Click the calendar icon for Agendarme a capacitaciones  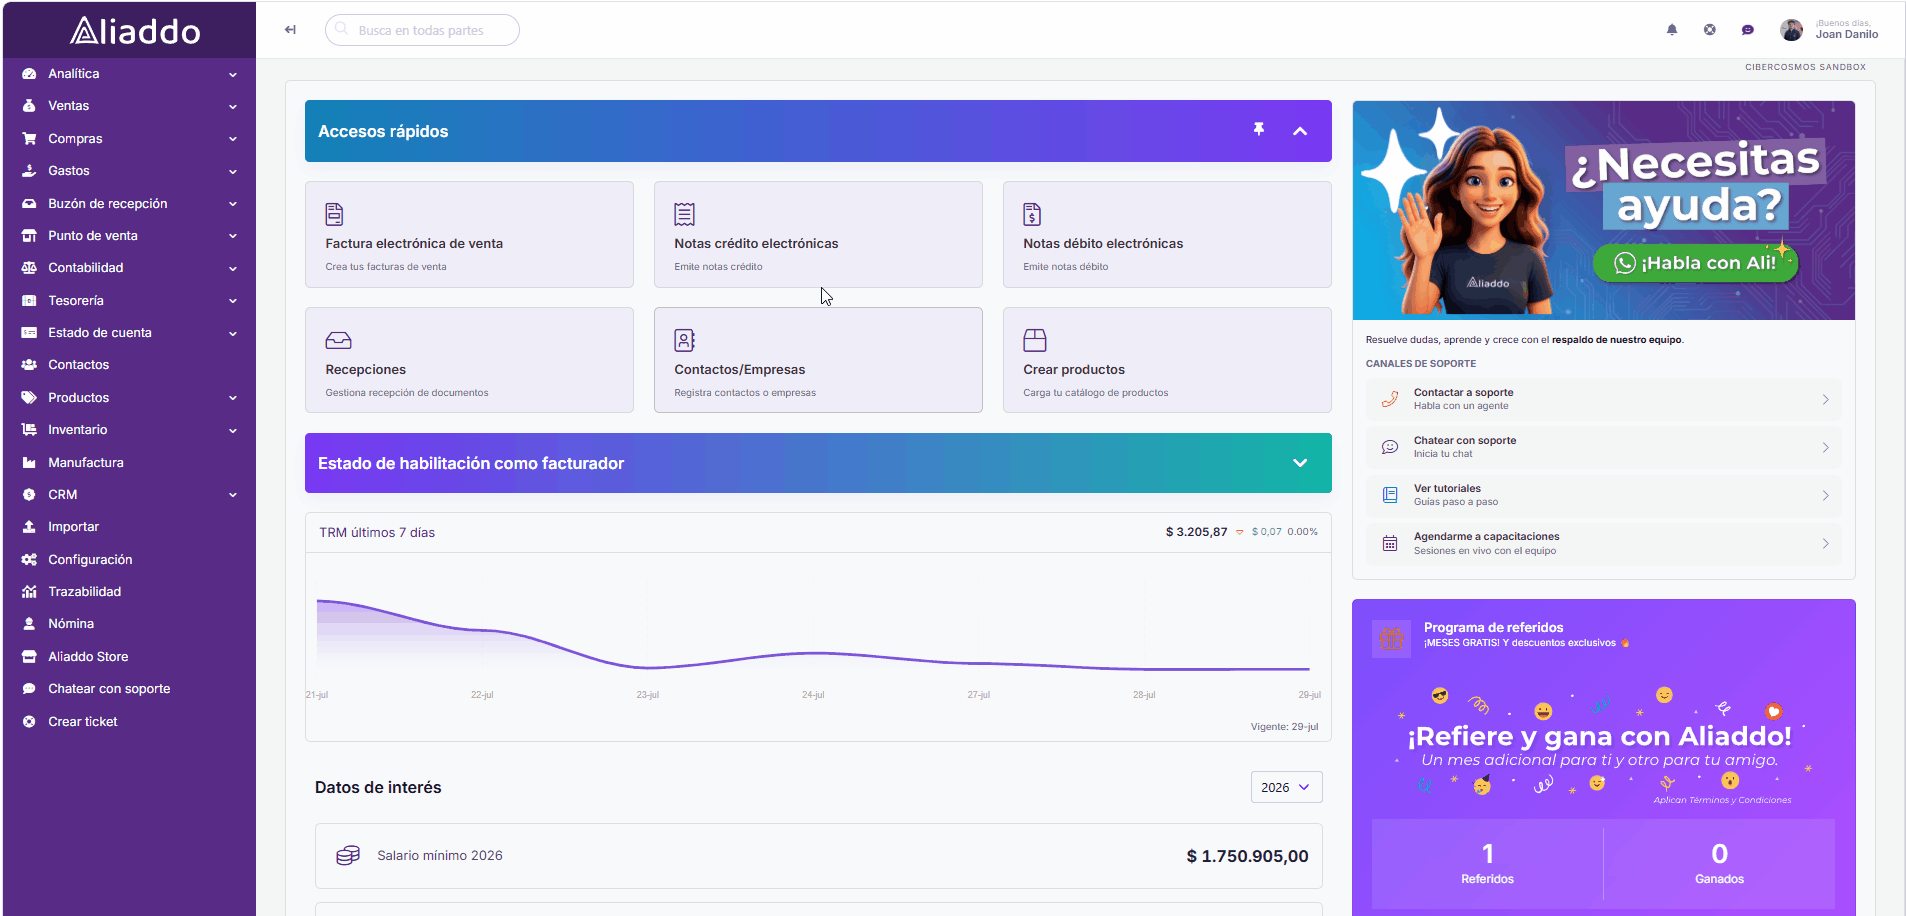tap(1390, 543)
